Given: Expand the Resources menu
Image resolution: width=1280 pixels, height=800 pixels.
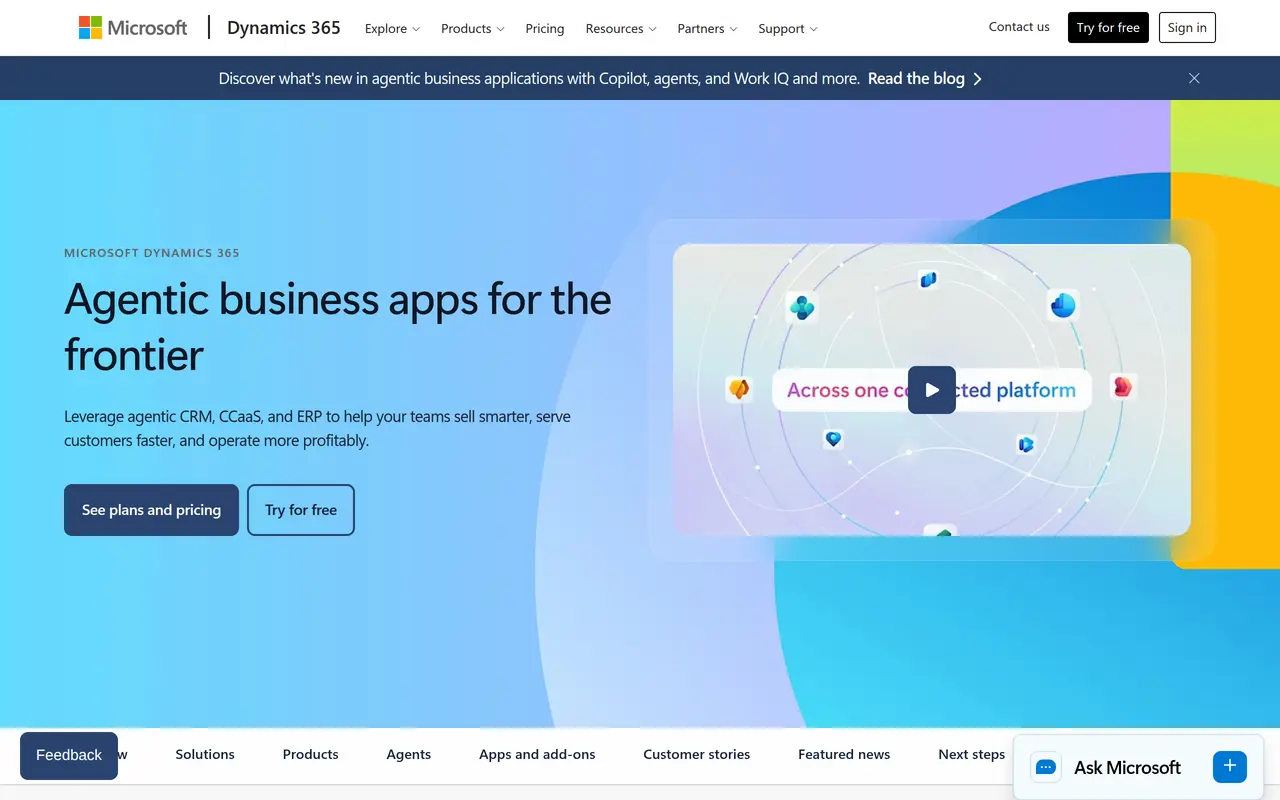Looking at the screenshot, I should (621, 28).
